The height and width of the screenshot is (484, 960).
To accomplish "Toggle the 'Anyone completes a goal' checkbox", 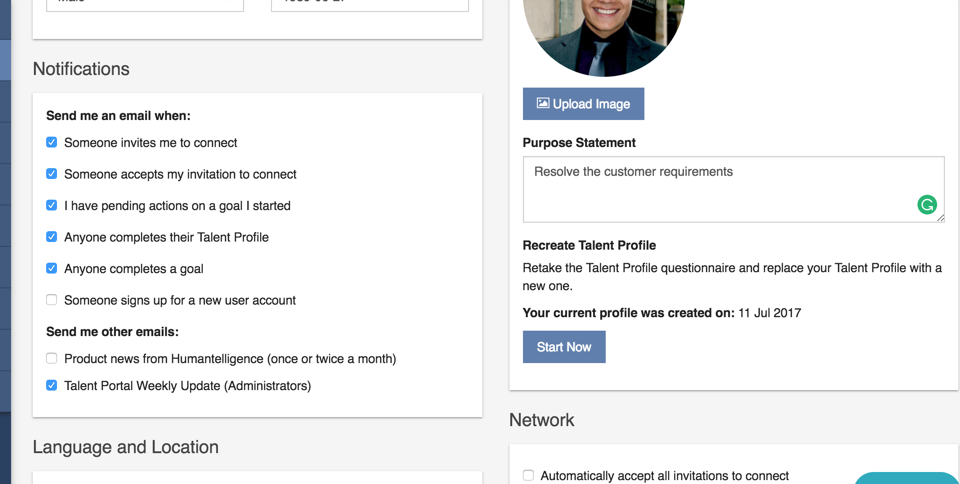I will click(52, 269).
